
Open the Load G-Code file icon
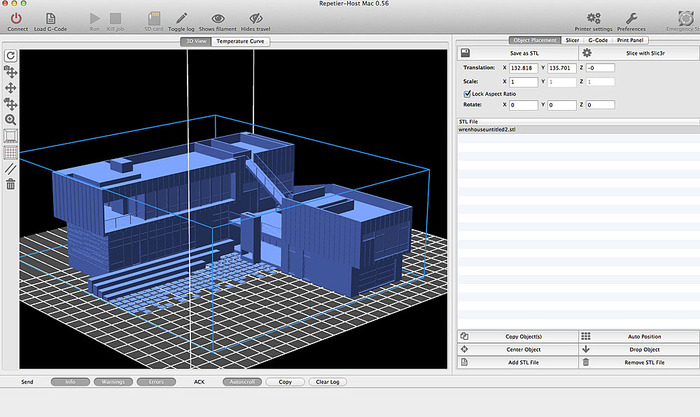pyautogui.click(x=52, y=17)
